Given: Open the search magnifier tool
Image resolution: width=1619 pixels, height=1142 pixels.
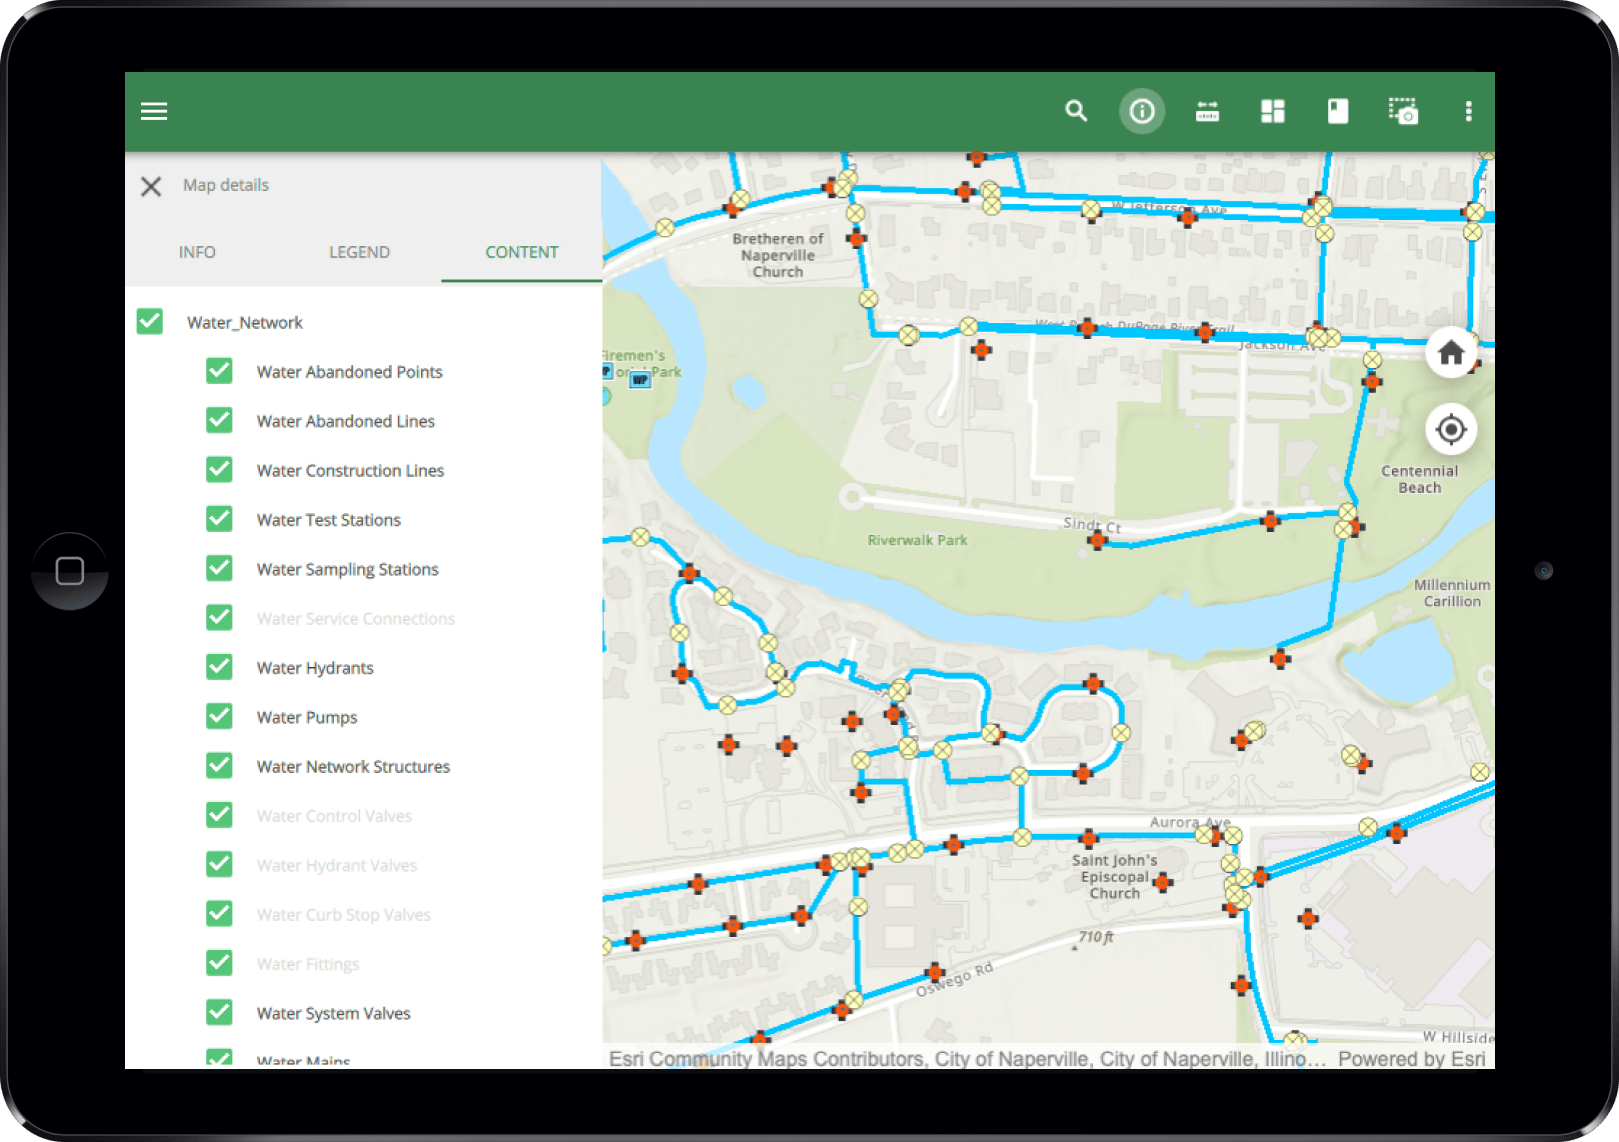Looking at the screenshot, I should click(1076, 111).
